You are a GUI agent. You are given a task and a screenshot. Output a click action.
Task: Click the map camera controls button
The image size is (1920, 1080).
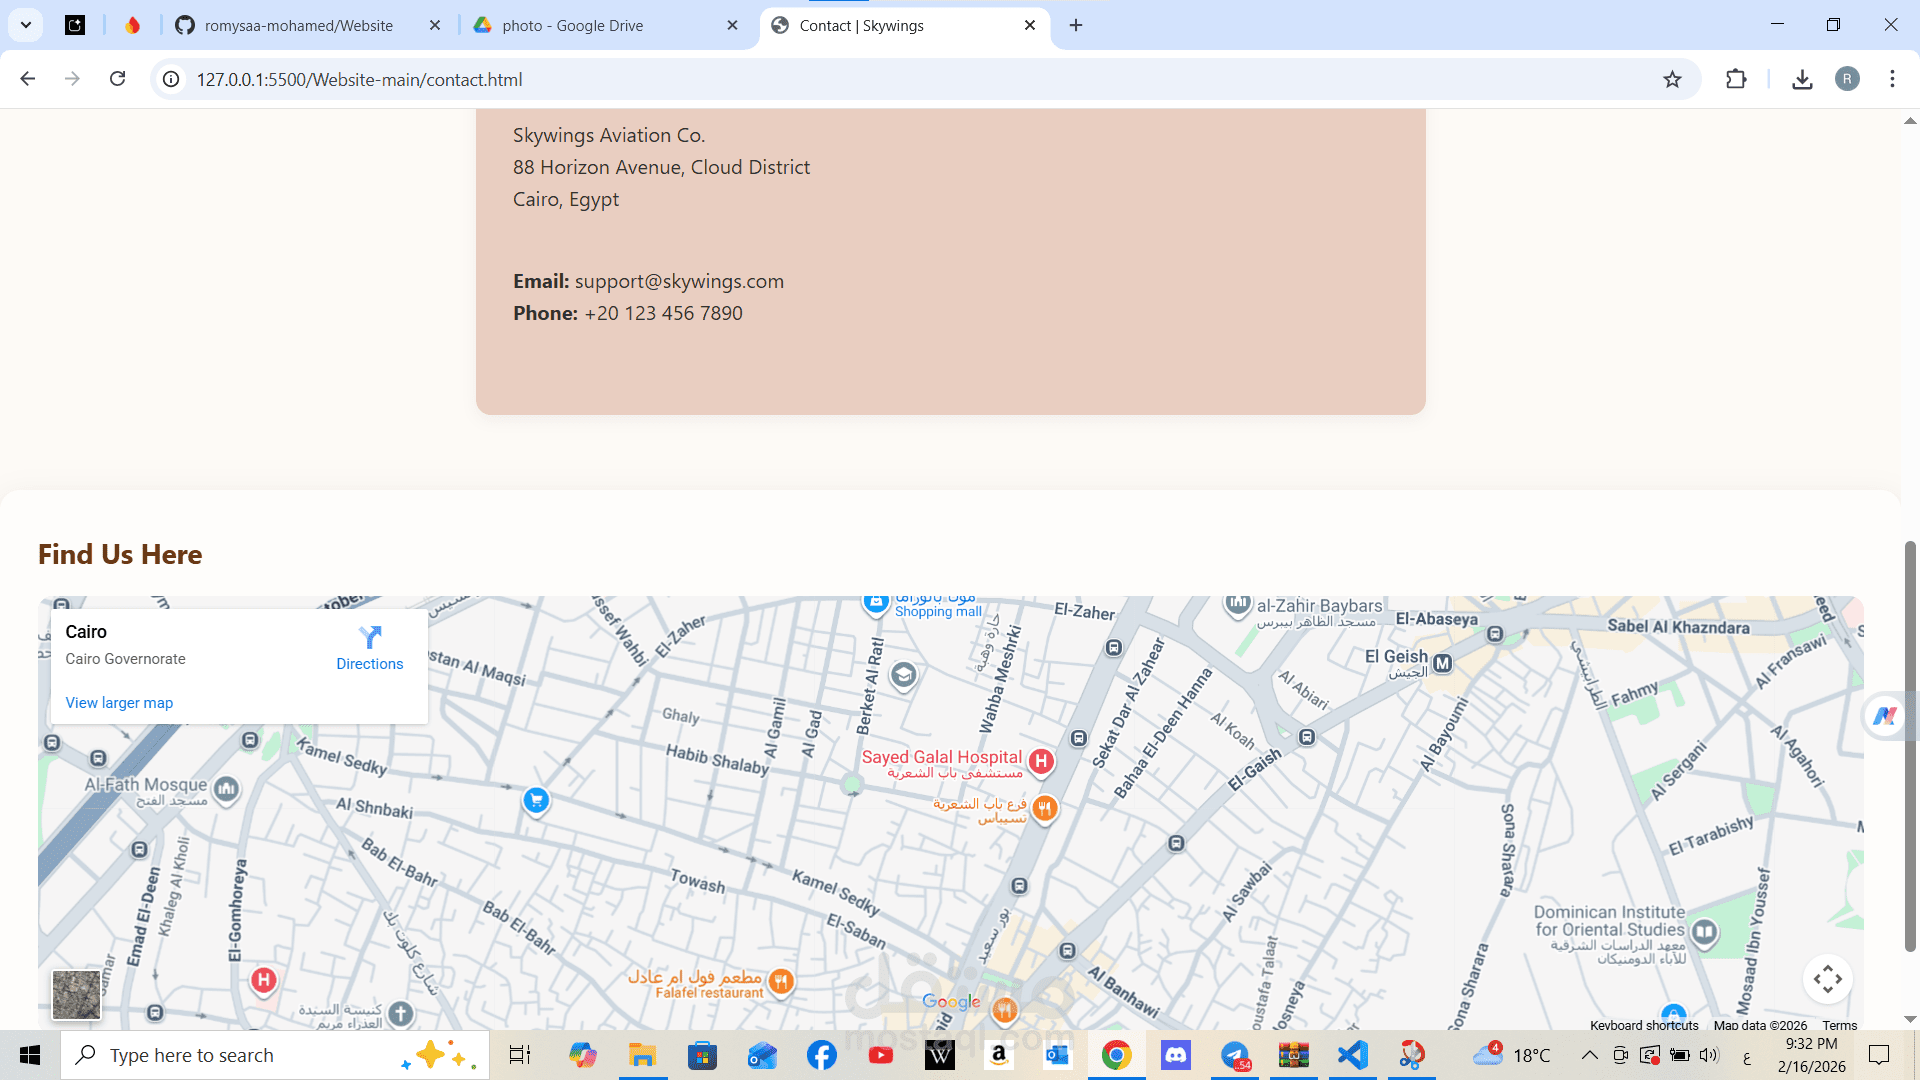[1827, 979]
